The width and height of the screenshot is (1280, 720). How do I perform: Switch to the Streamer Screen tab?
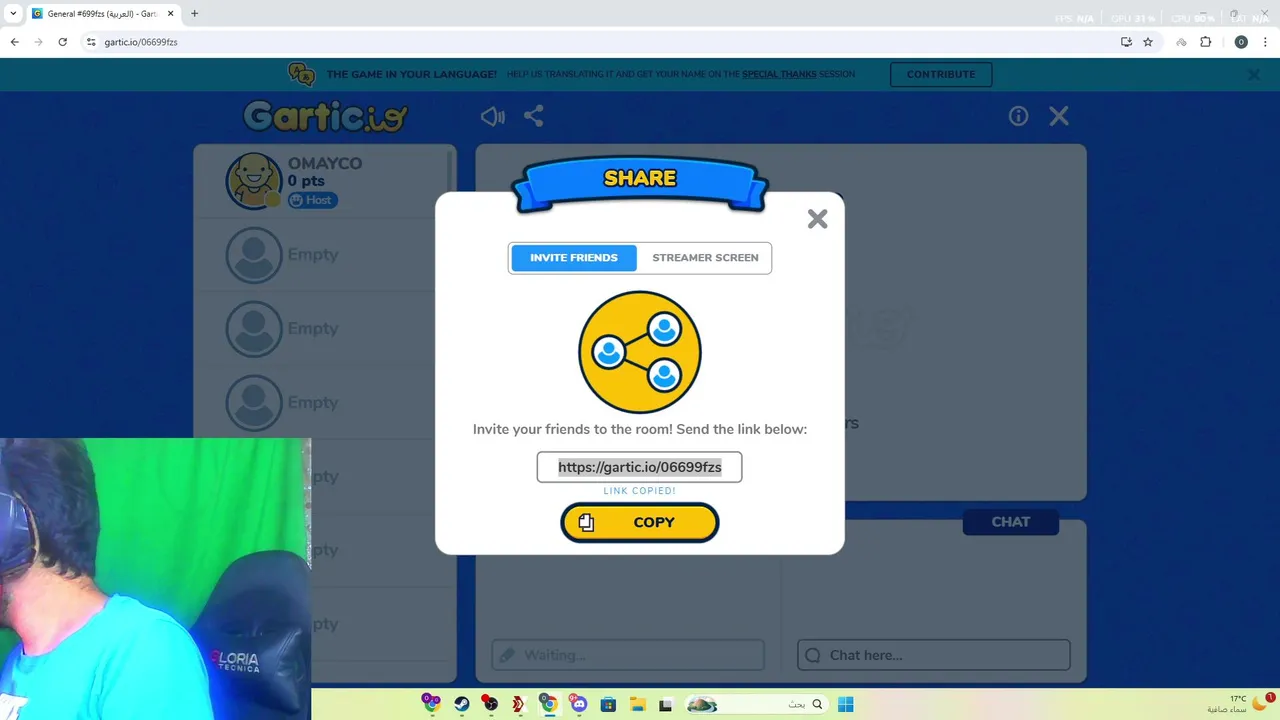(x=705, y=258)
